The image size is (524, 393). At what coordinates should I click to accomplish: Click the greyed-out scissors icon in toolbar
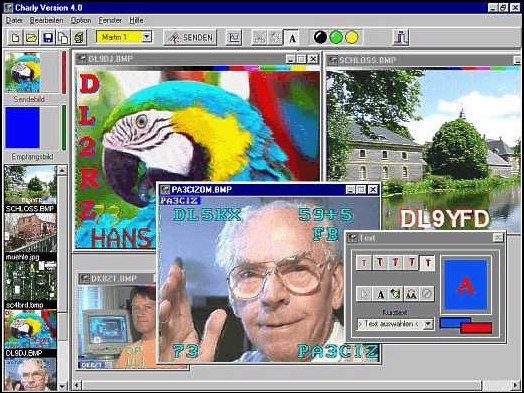[x=259, y=37]
